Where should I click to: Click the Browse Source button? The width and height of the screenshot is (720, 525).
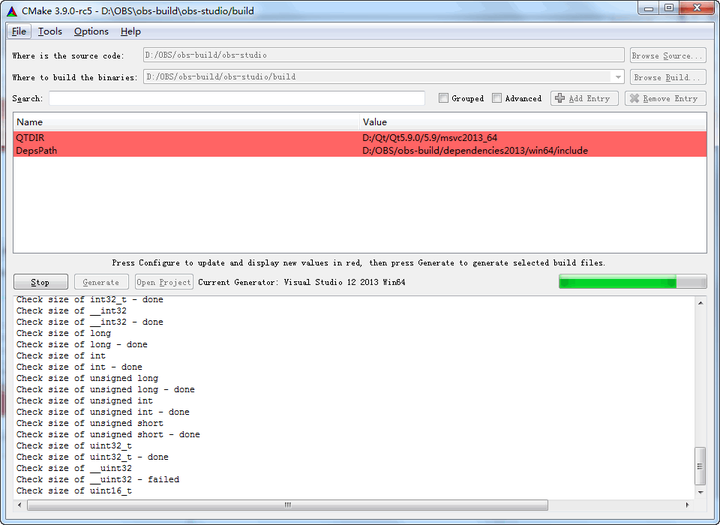(x=668, y=56)
